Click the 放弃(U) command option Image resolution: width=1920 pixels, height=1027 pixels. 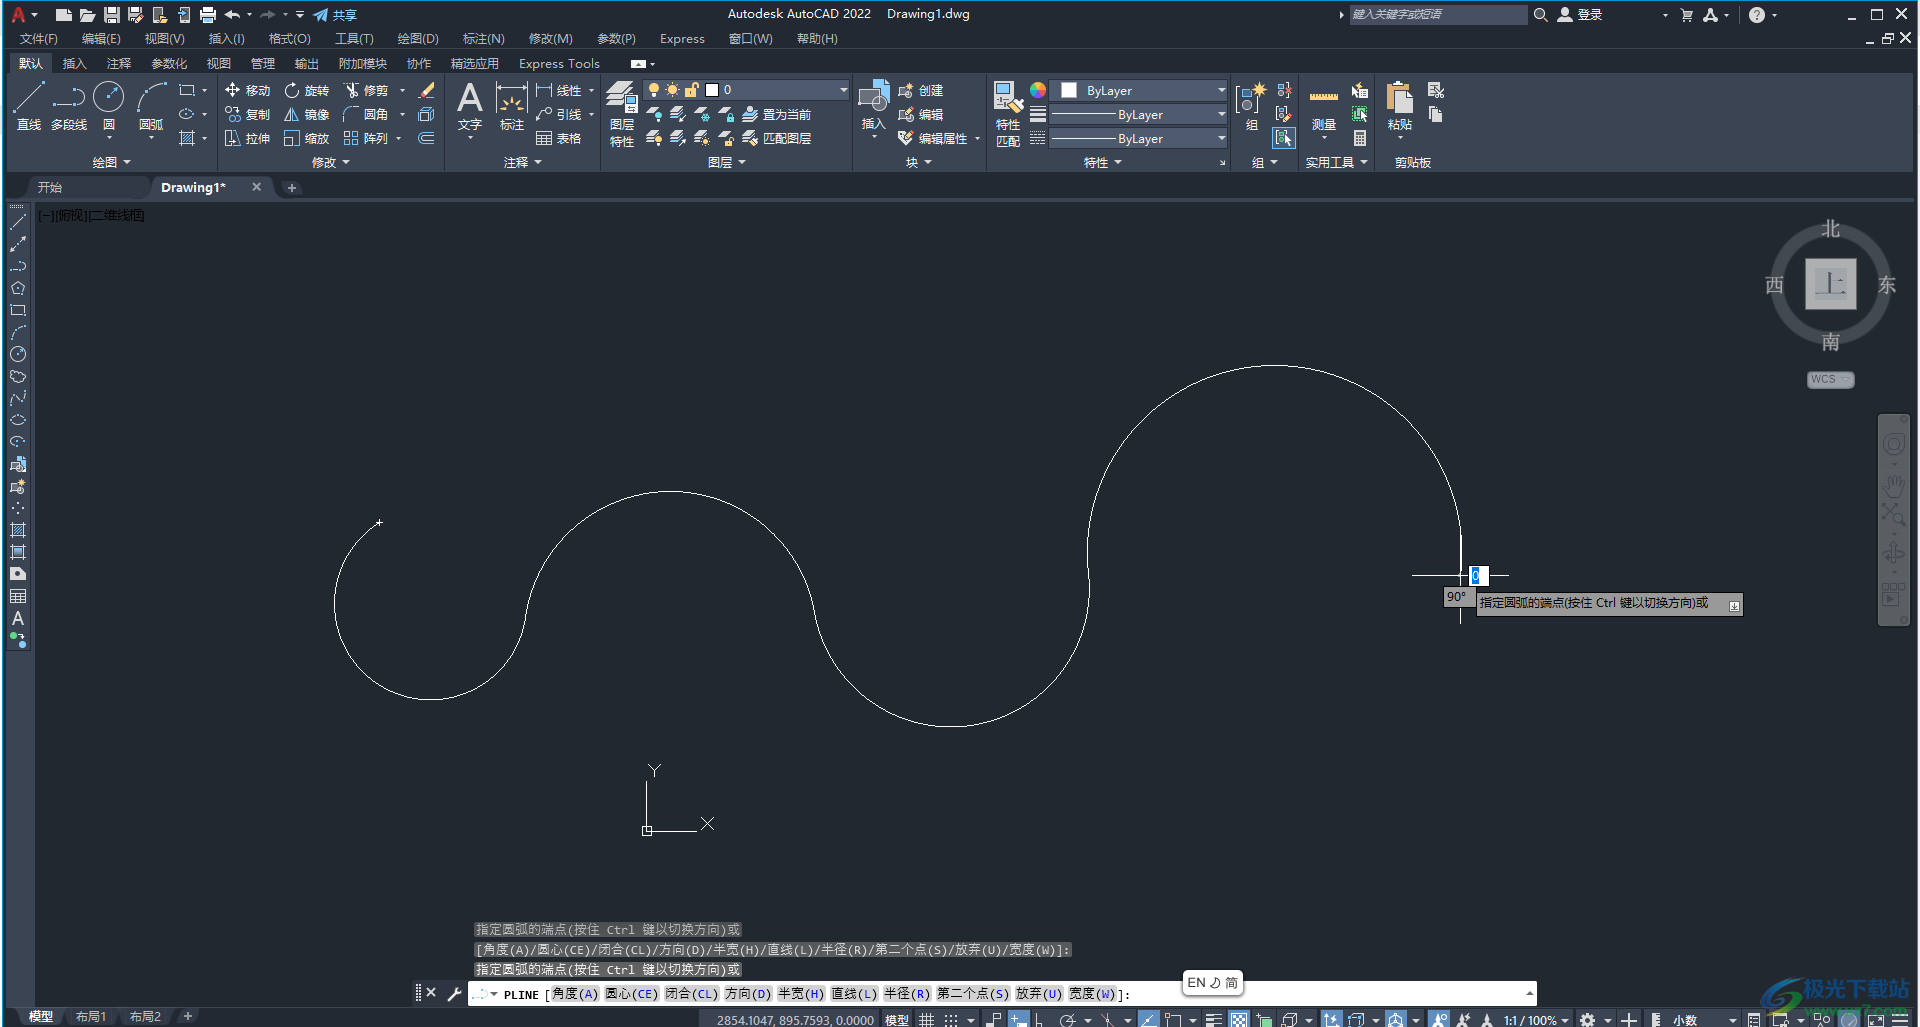tap(1039, 994)
